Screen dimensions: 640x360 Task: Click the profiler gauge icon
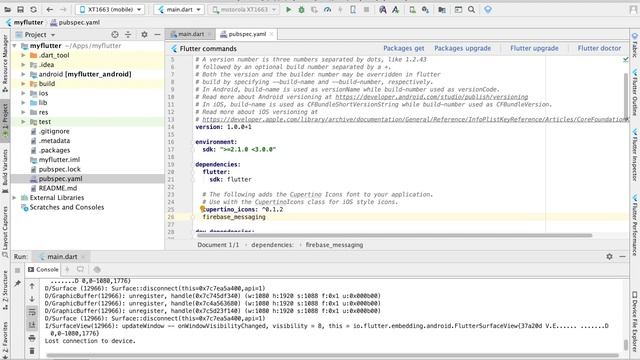(327, 9)
